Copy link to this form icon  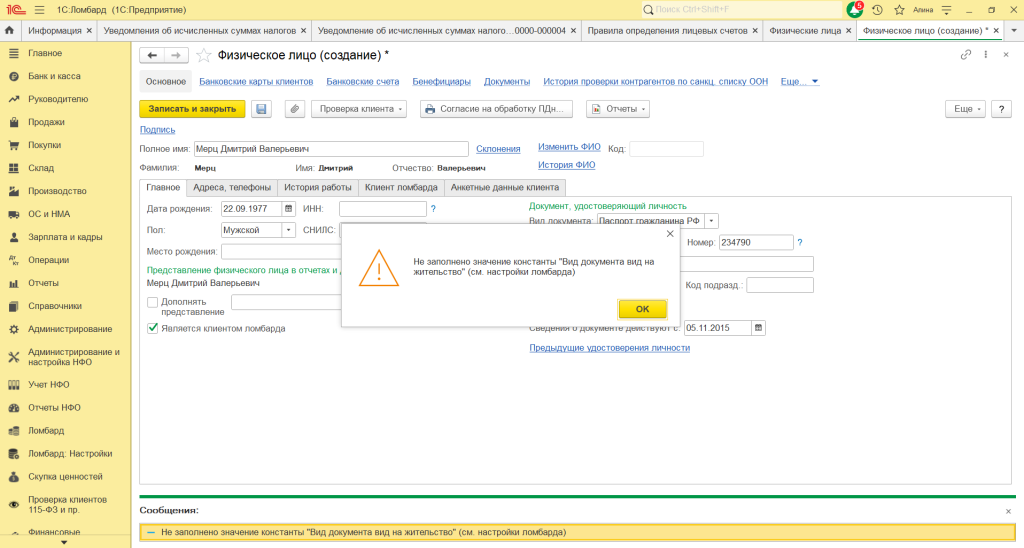pyautogui.click(x=966, y=55)
